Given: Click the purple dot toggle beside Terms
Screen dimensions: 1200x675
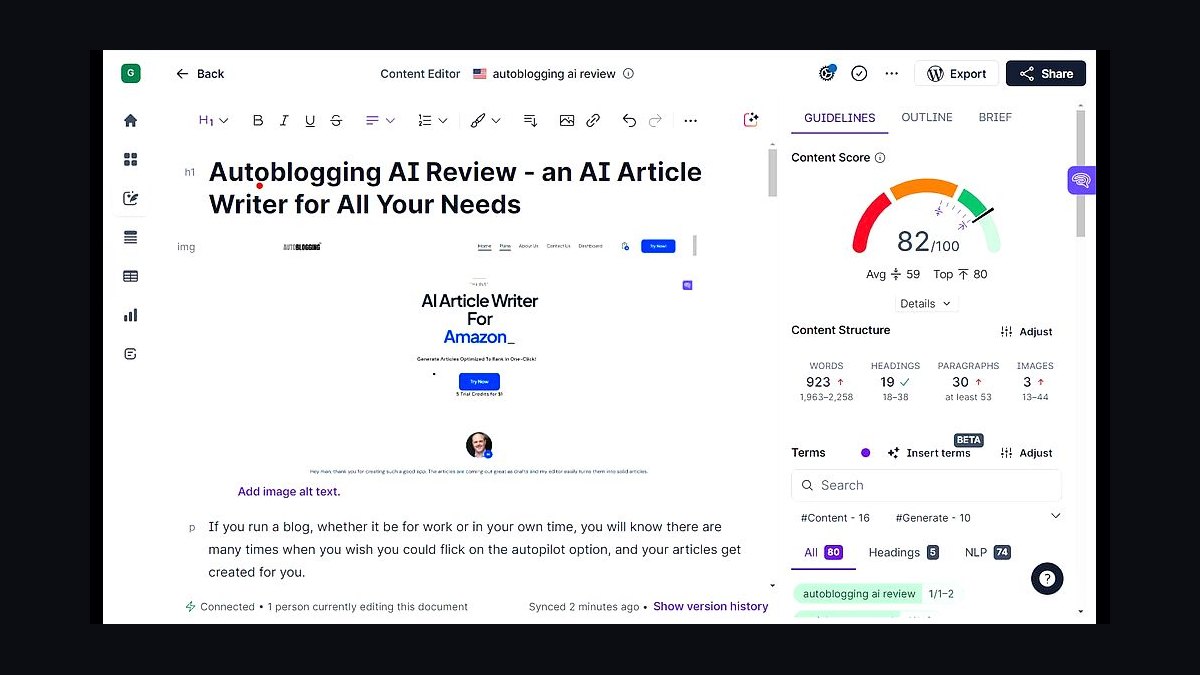Looking at the screenshot, I should [865, 453].
